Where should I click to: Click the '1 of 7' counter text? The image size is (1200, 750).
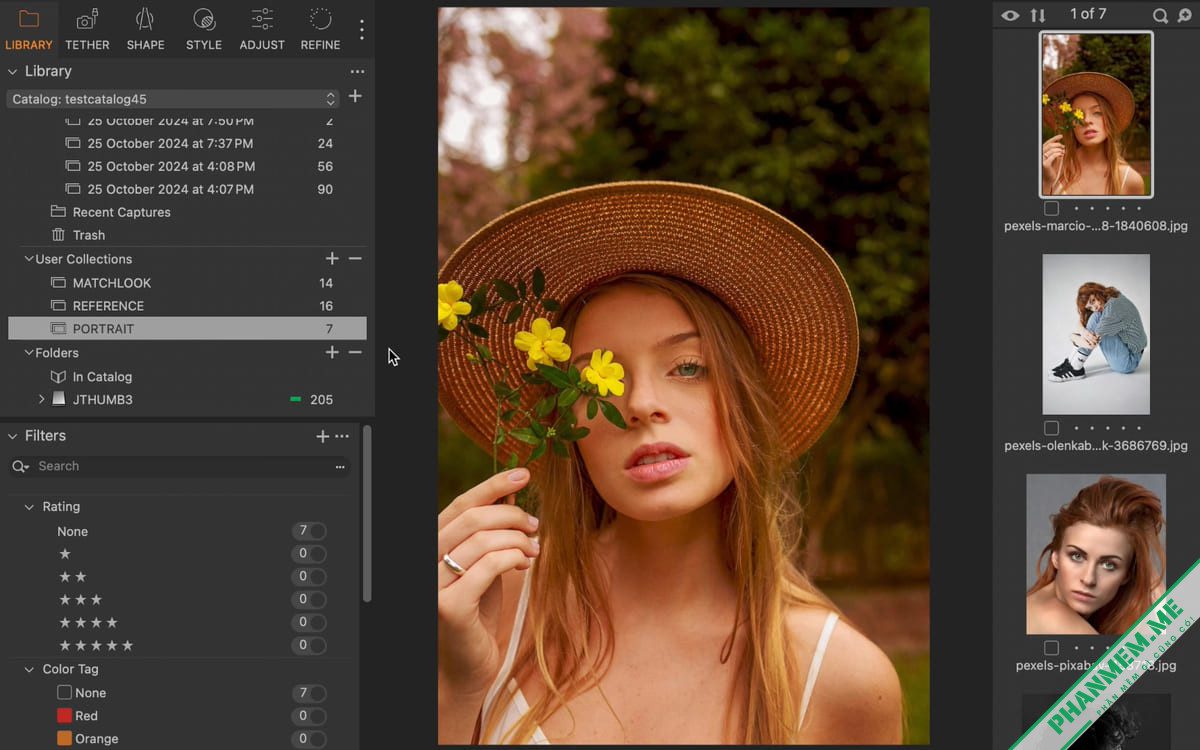(x=1088, y=14)
